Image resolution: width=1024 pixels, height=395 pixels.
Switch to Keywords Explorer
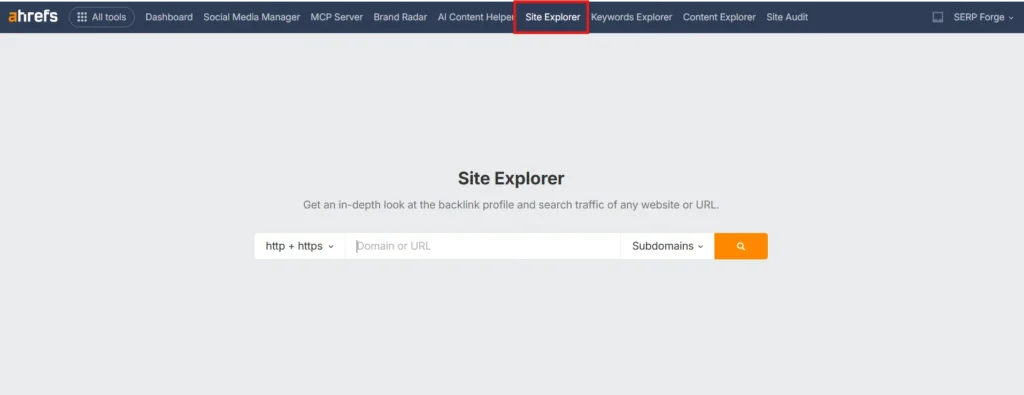(632, 17)
